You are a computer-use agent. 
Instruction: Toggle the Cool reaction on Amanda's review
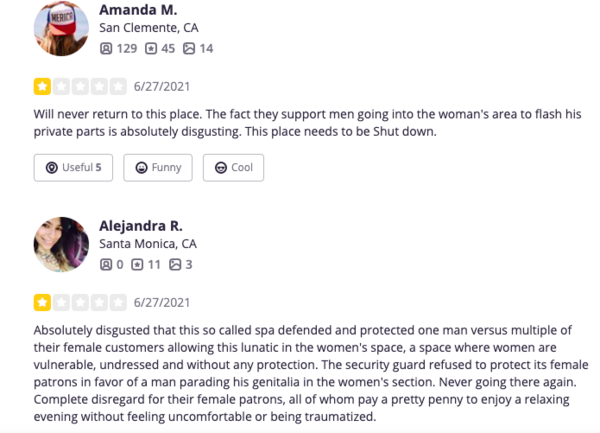point(233,167)
